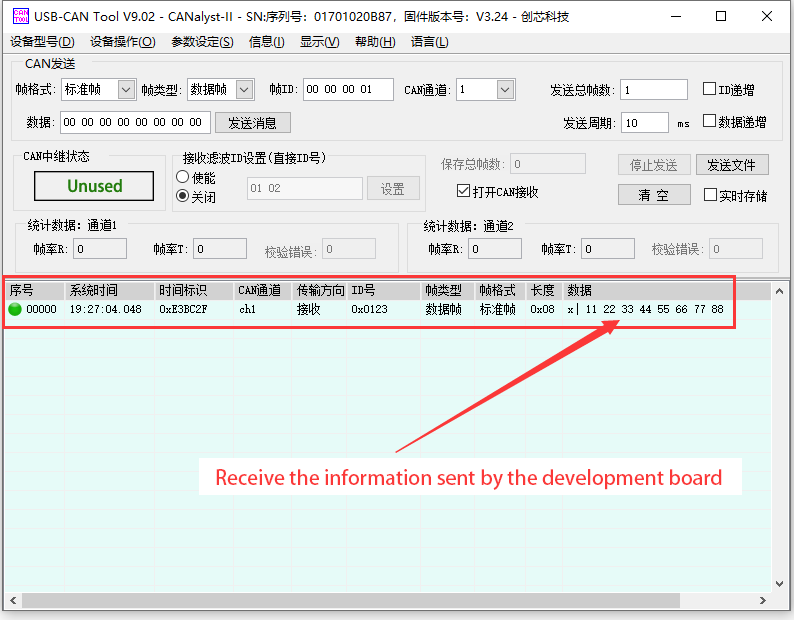
Task: Click the 系统时间 column header
Action: coord(109,290)
